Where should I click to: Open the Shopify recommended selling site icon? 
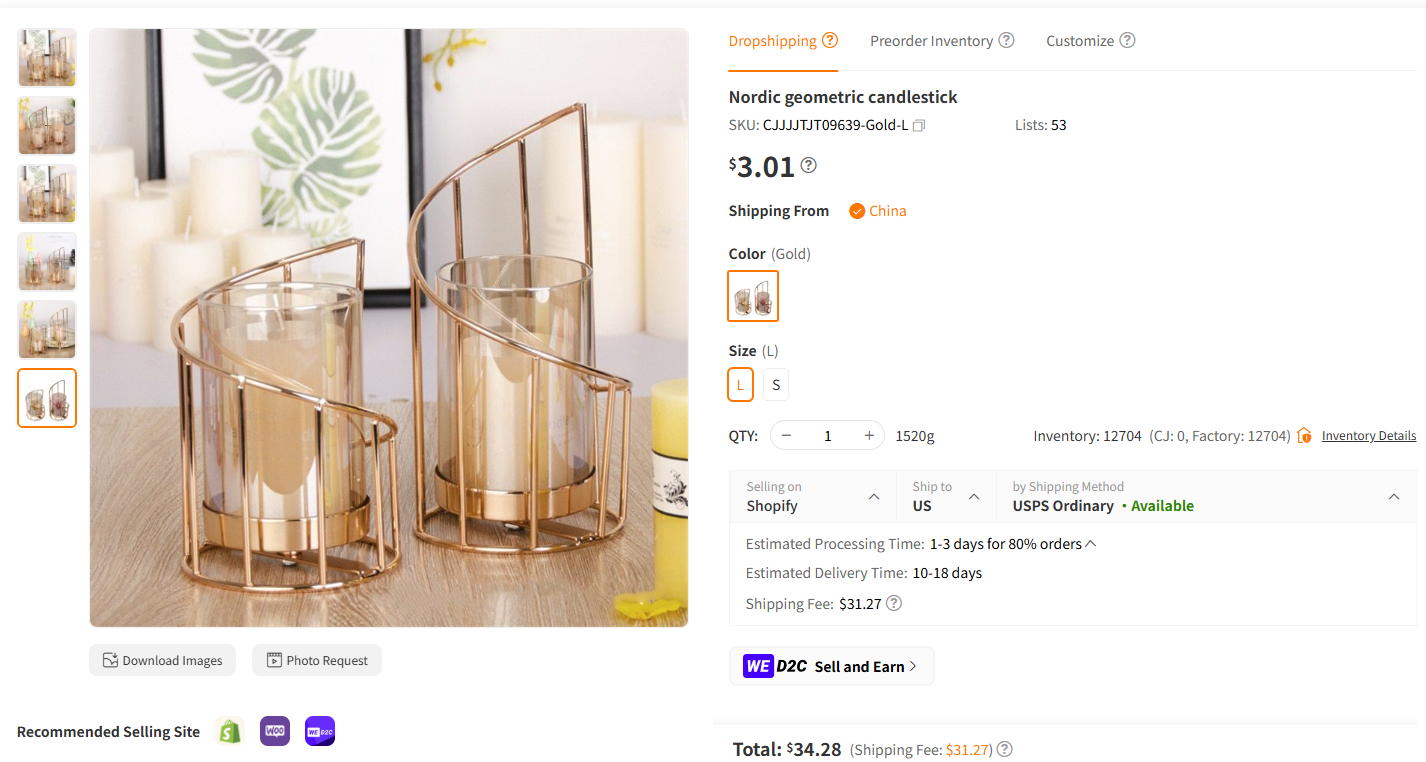229,731
